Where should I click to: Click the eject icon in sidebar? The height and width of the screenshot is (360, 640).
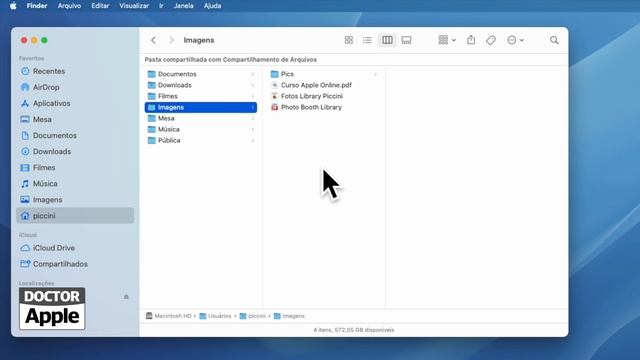click(x=126, y=297)
